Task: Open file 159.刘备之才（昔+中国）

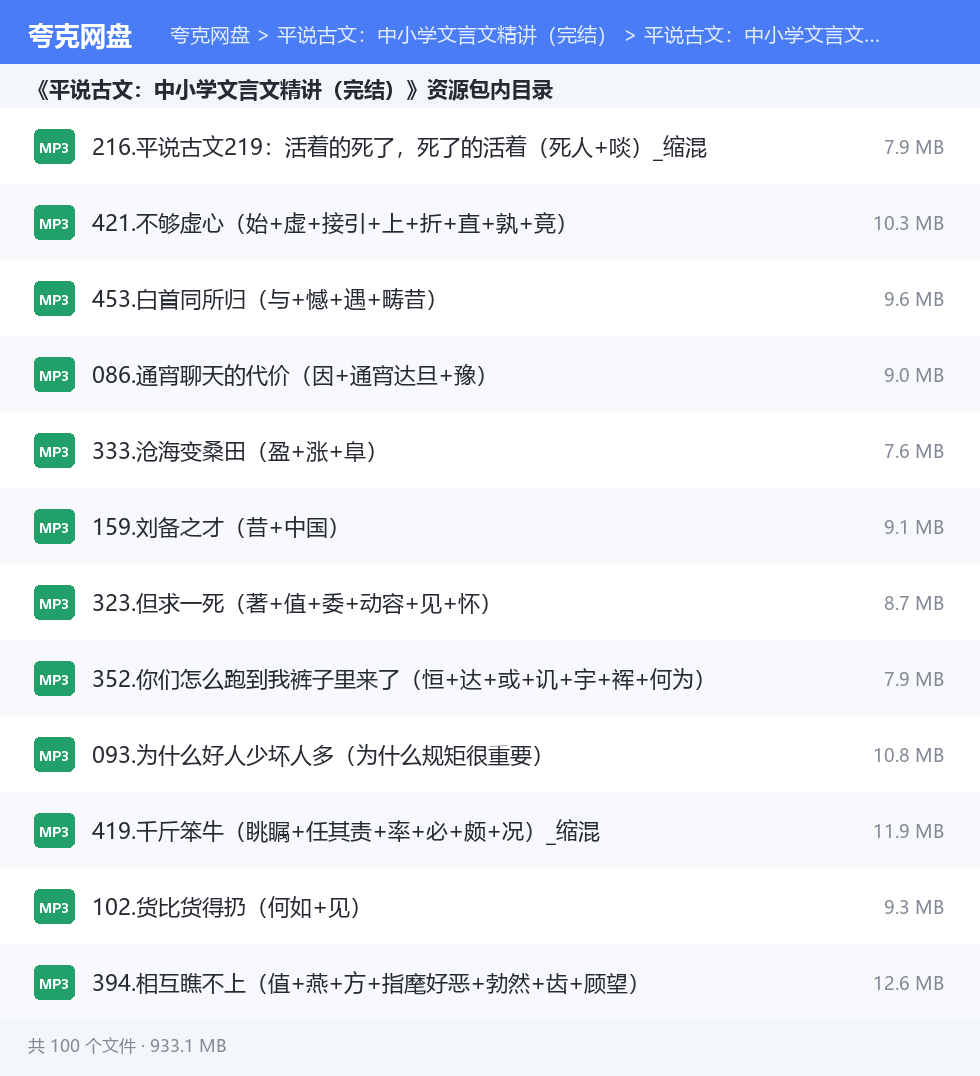Action: coord(215,527)
